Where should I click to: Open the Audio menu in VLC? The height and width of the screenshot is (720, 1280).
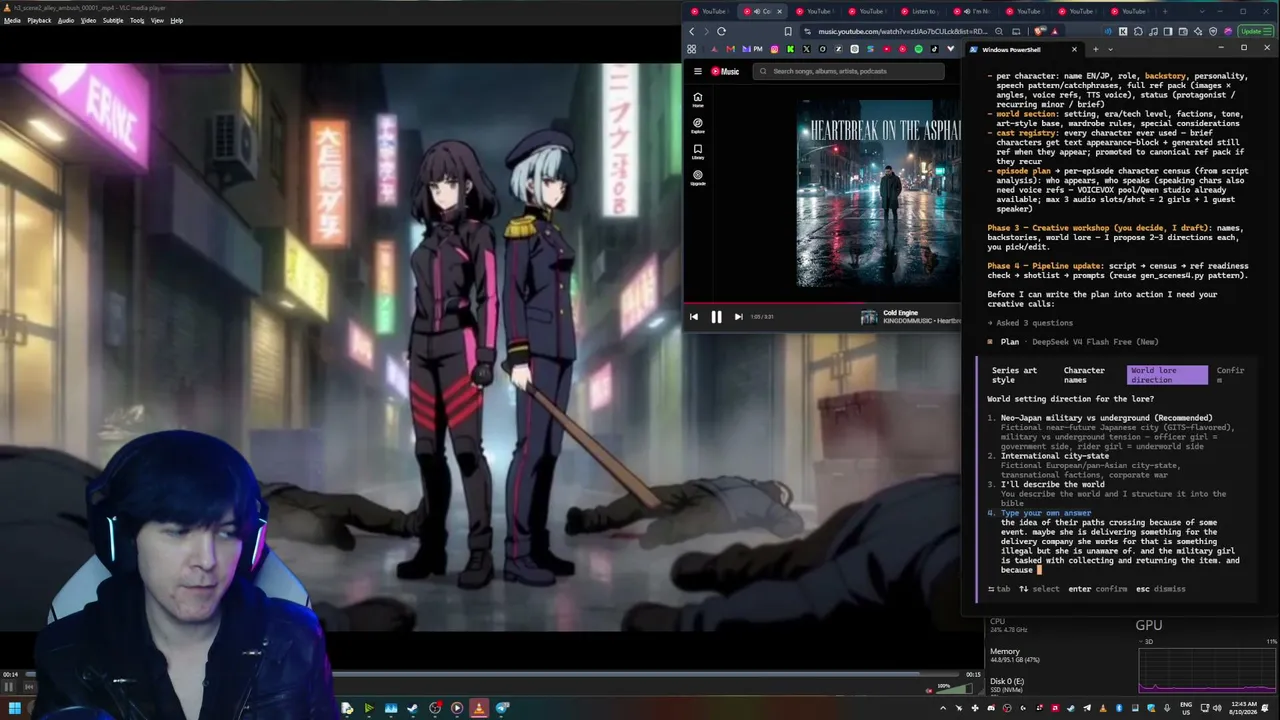(x=66, y=20)
